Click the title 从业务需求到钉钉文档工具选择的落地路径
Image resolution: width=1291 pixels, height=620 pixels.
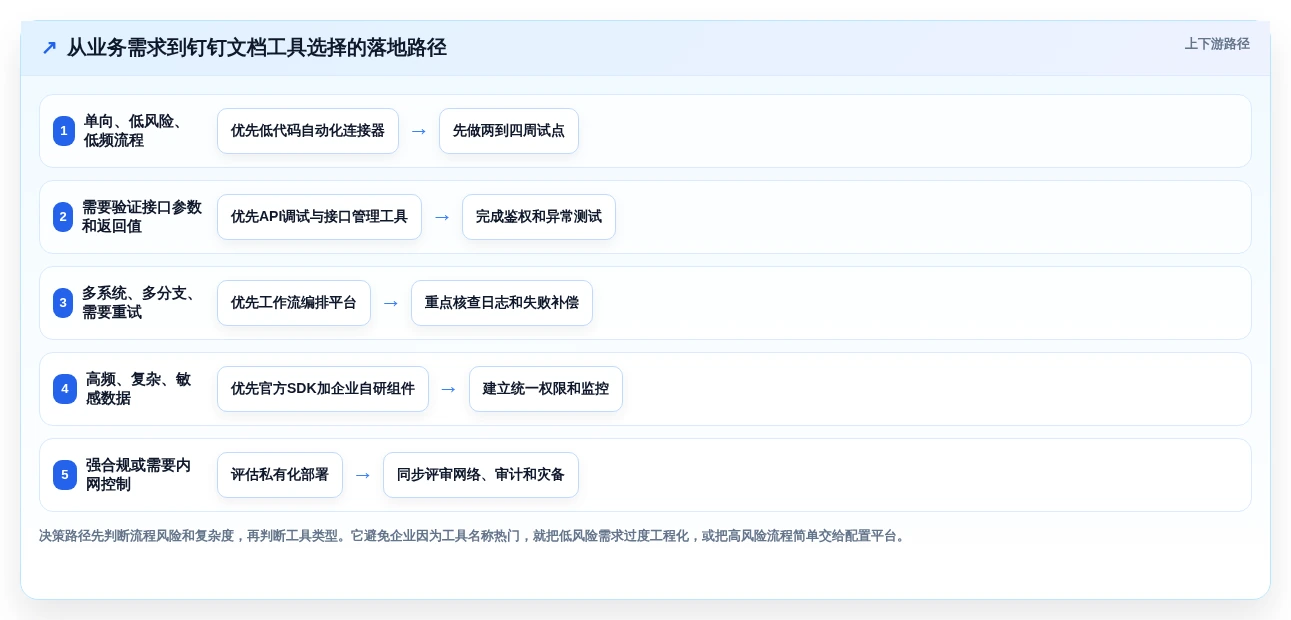coord(256,48)
